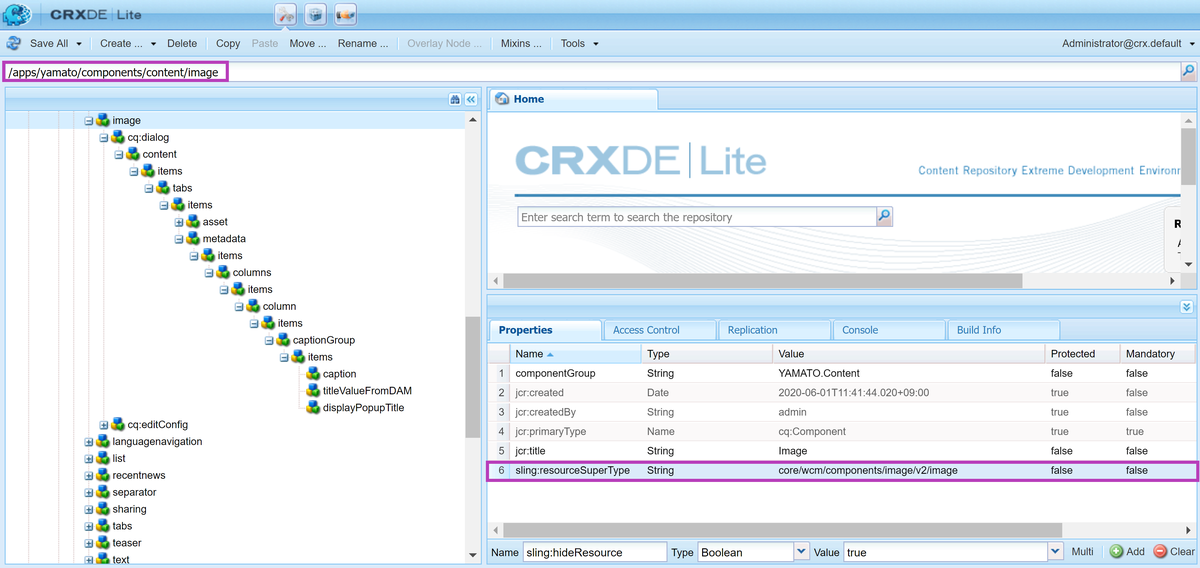Click the property Name input field
The height and width of the screenshot is (568, 1200).
point(594,551)
